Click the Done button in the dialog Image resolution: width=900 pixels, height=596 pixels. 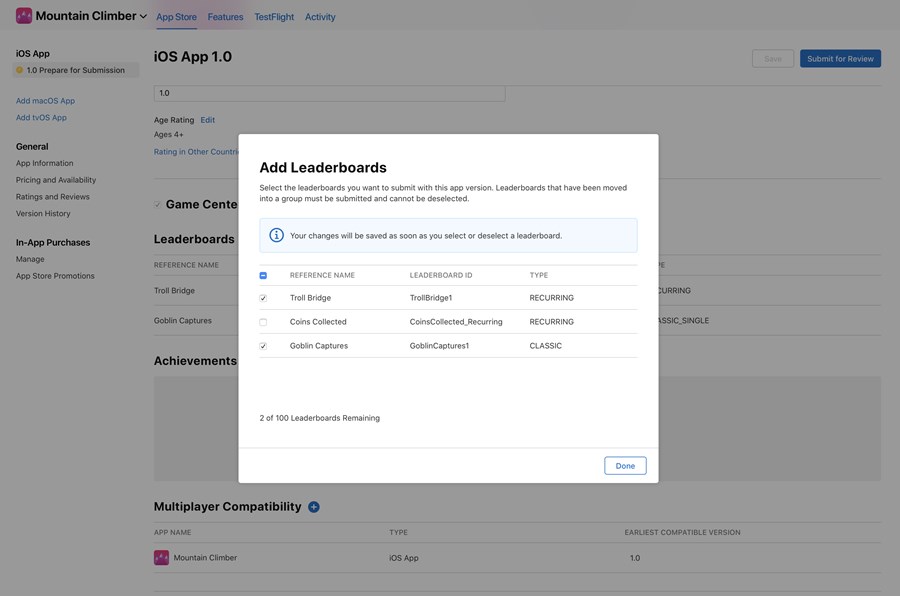click(625, 466)
